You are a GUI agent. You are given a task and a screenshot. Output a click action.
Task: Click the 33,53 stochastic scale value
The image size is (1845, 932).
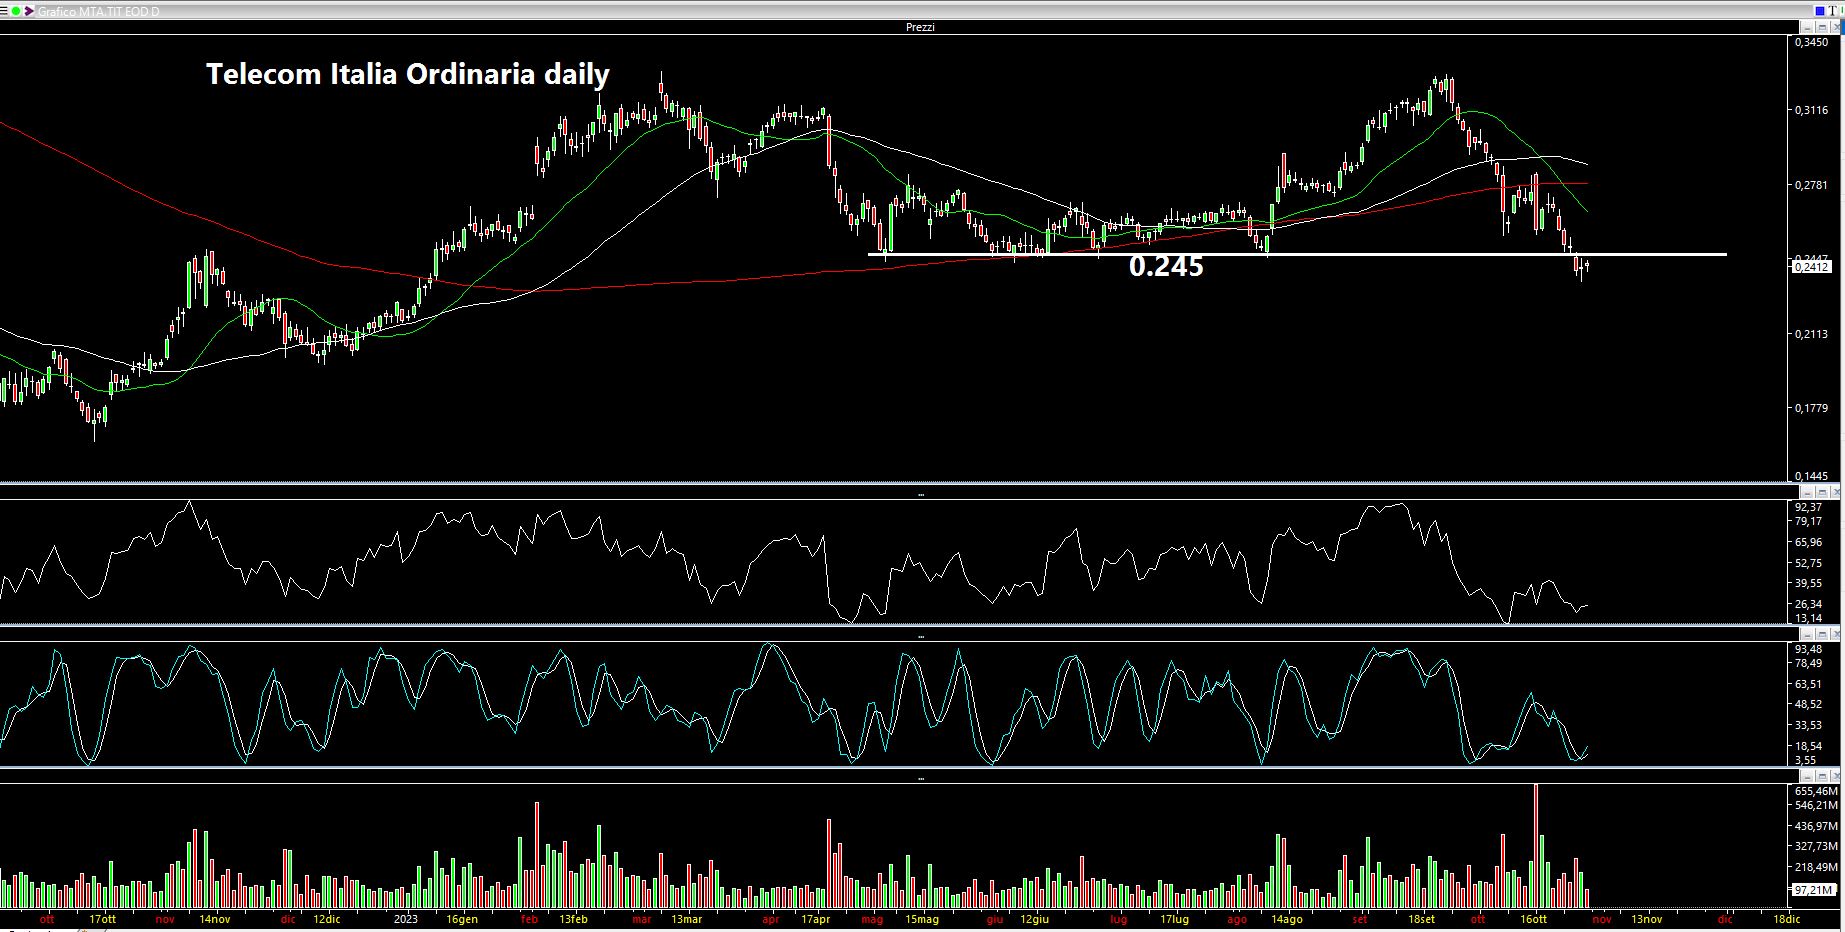point(1808,725)
